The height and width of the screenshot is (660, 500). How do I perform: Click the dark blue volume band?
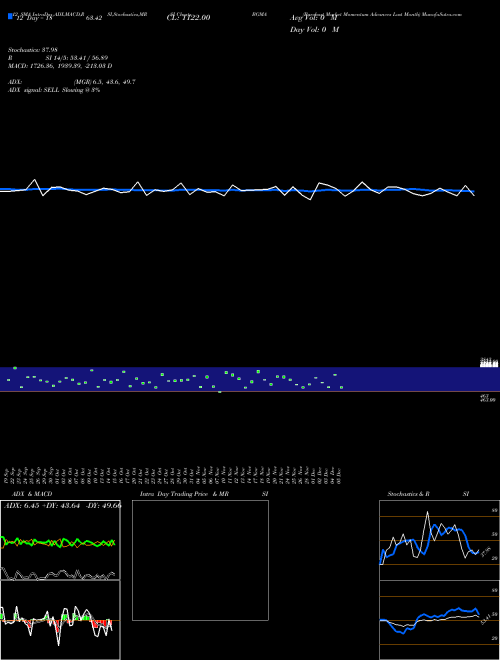(250, 379)
